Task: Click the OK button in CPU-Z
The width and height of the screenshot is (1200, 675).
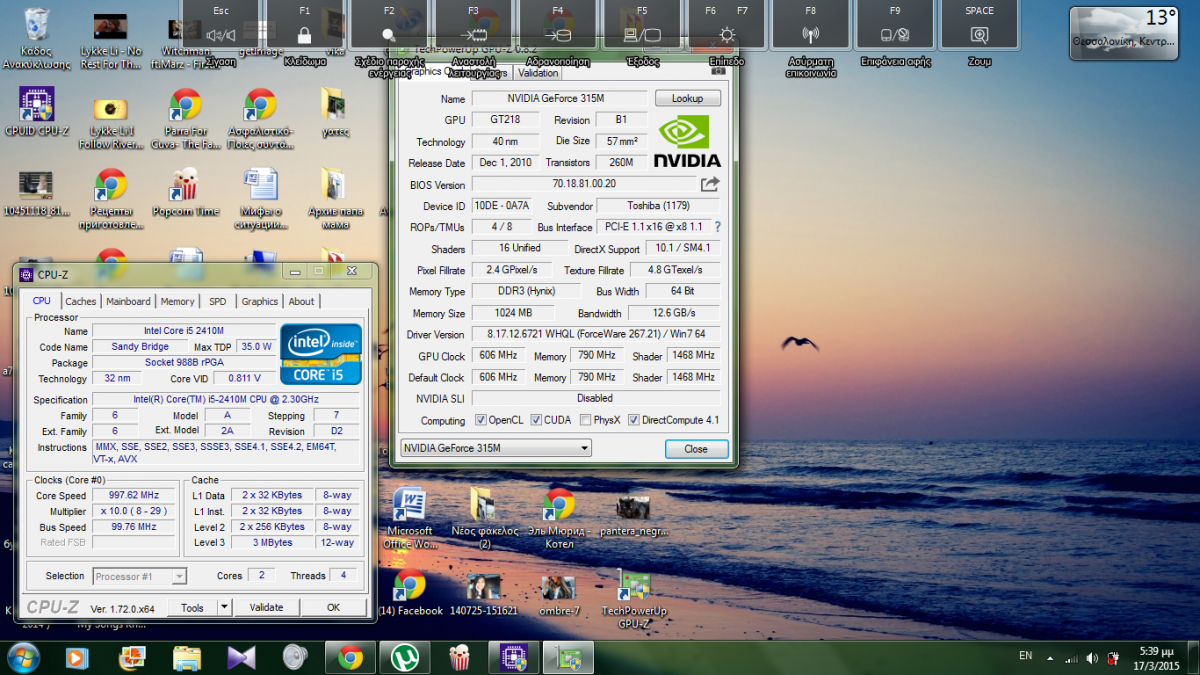Action: pyautogui.click(x=333, y=607)
